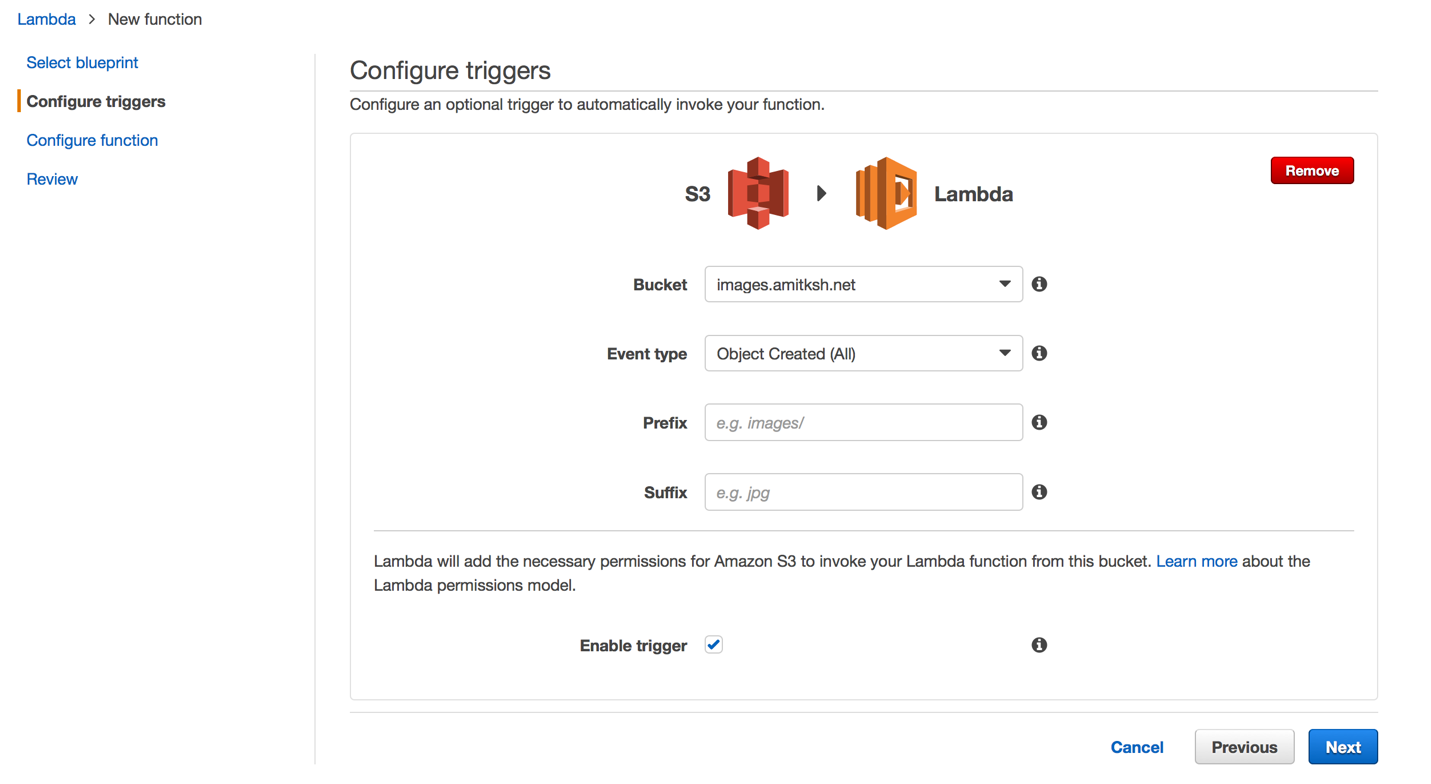Click into the Prefix input field
1431x784 pixels.
pyautogui.click(x=863, y=423)
